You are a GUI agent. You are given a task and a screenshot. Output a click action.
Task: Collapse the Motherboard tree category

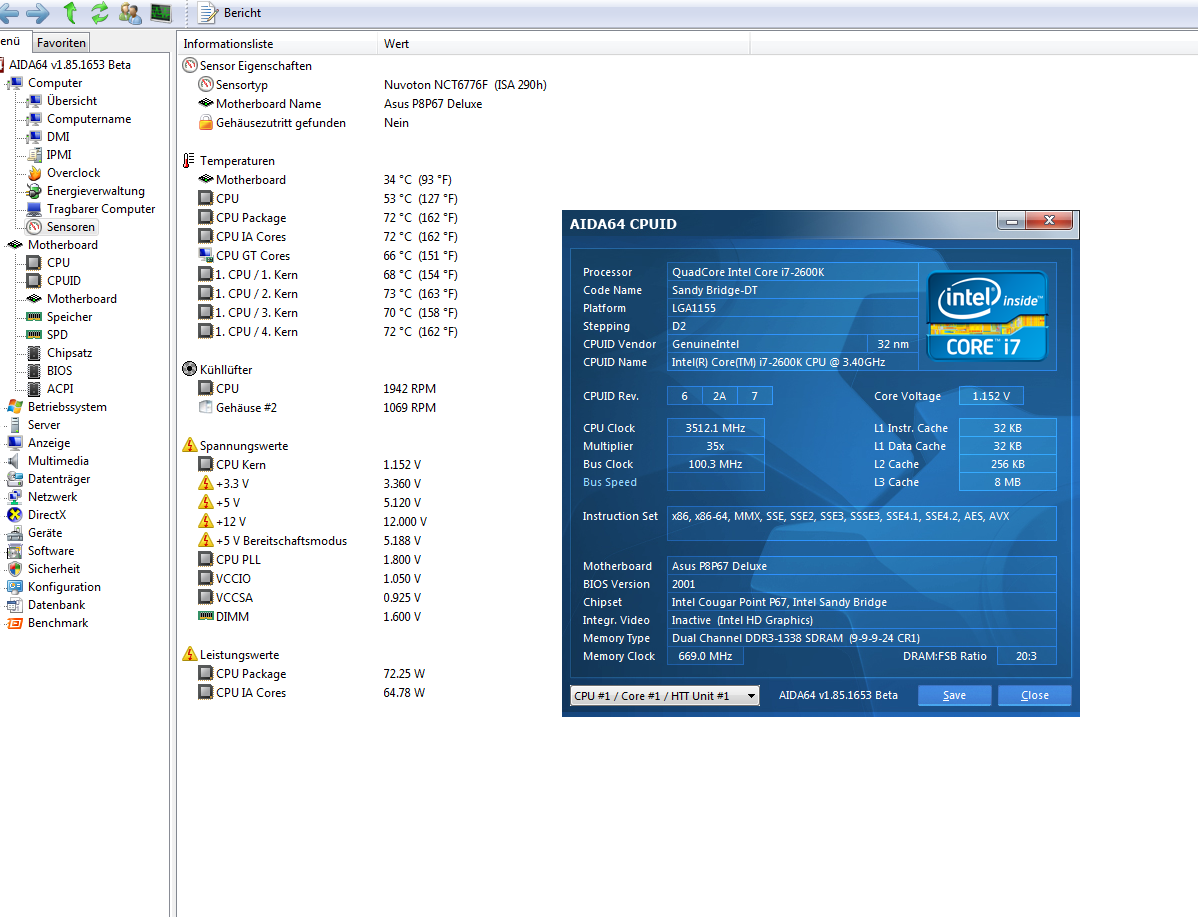click(x=8, y=245)
